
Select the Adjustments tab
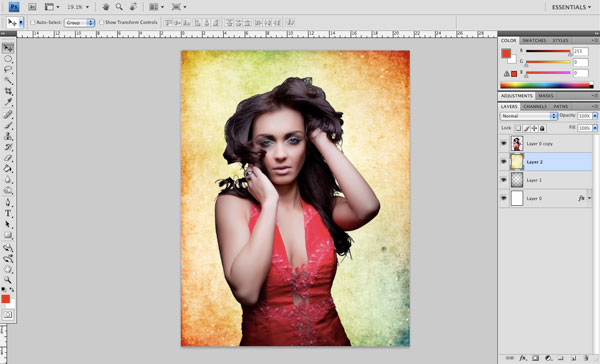point(517,96)
